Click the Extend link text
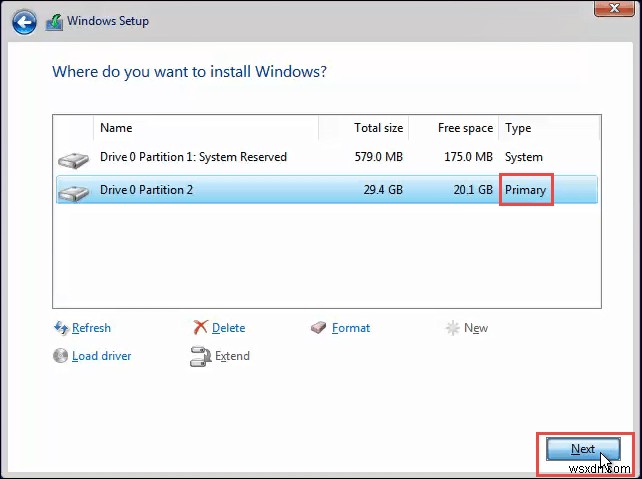Image resolution: width=642 pixels, height=479 pixels. pos(232,356)
